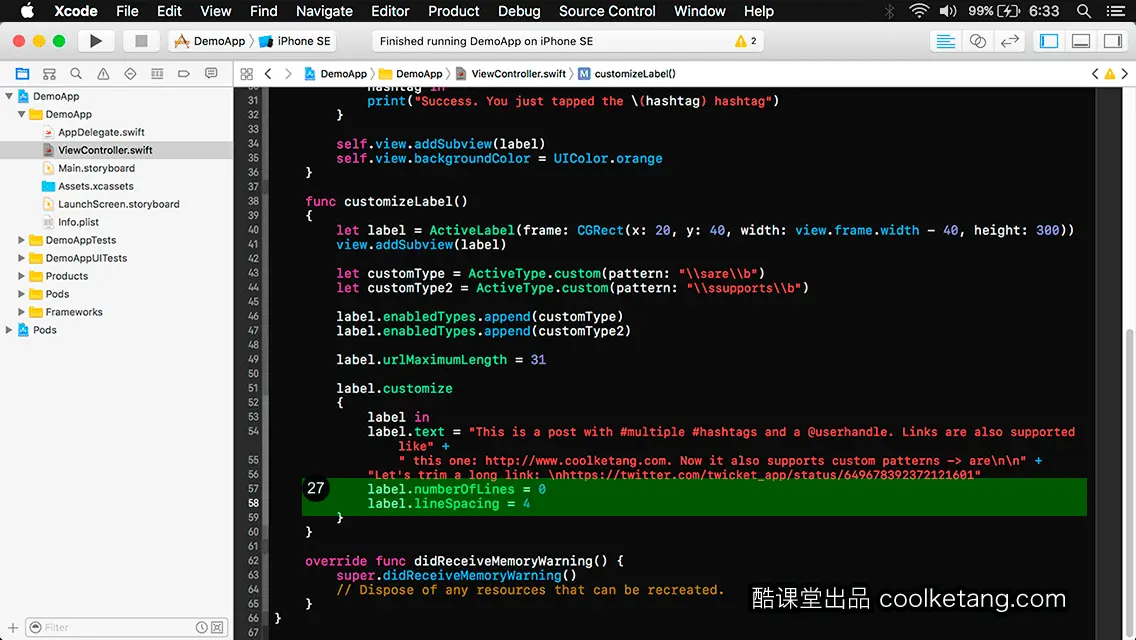Click the Wi-Fi status icon
Image resolution: width=1136 pixels, height=640 pixels.
919,11
